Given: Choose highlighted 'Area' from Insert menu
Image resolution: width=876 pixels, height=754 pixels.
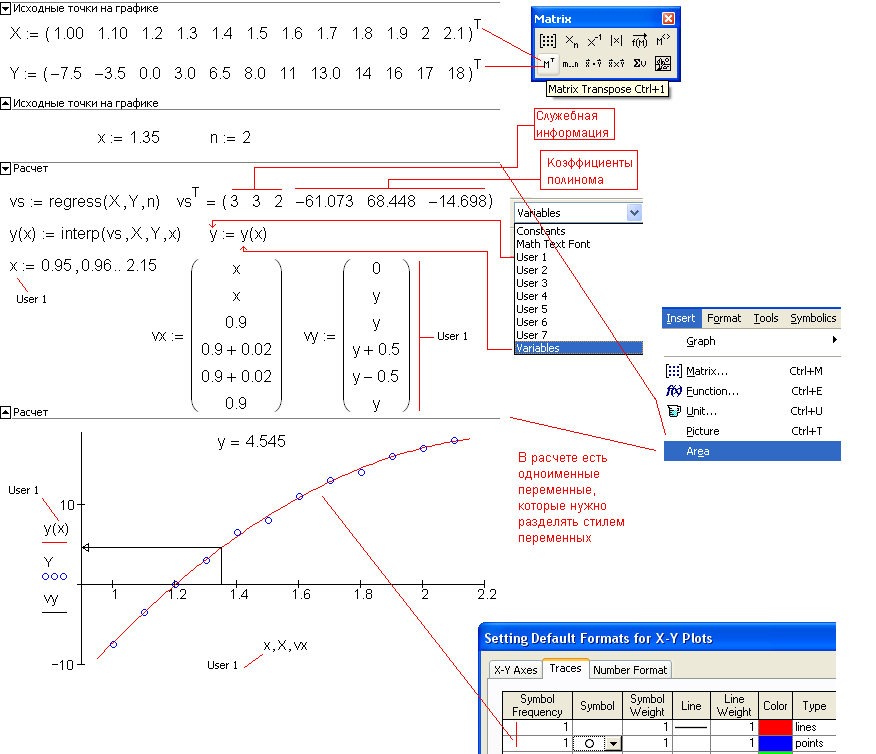Looking at the screenshot, I should (x=752, y=451).
